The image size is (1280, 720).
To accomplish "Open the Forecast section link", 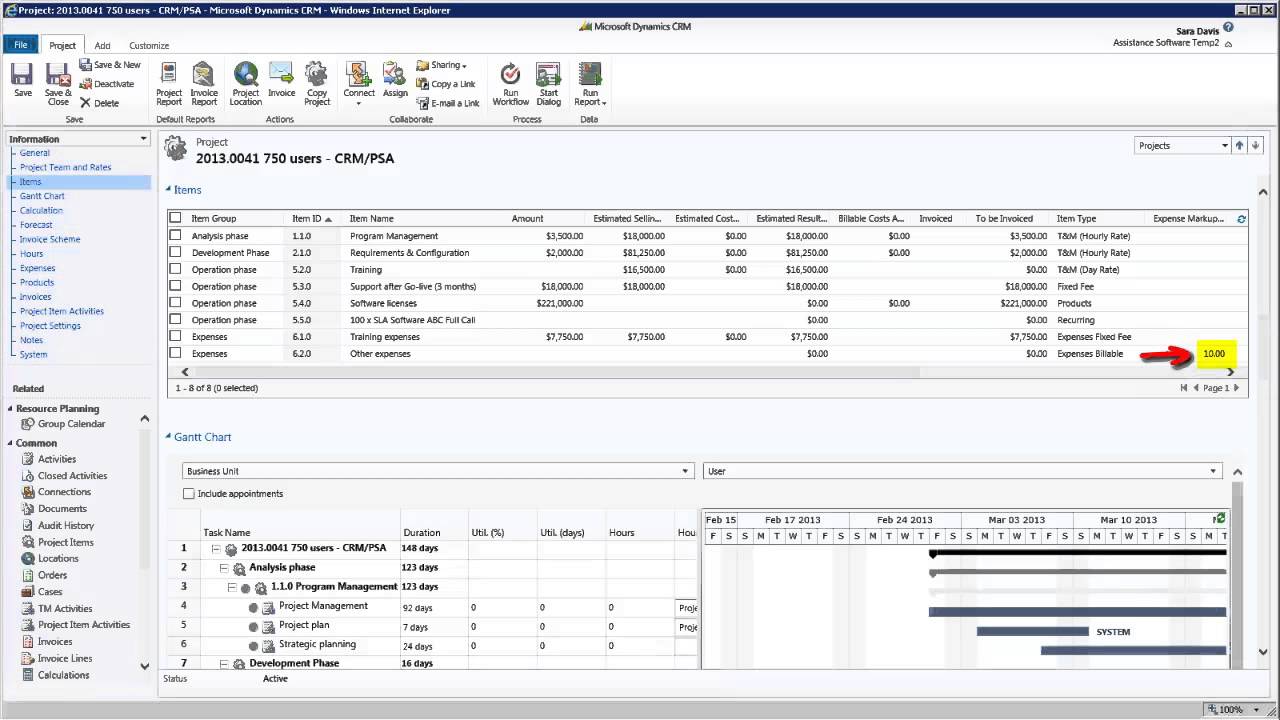I will (x=36, y=225).
